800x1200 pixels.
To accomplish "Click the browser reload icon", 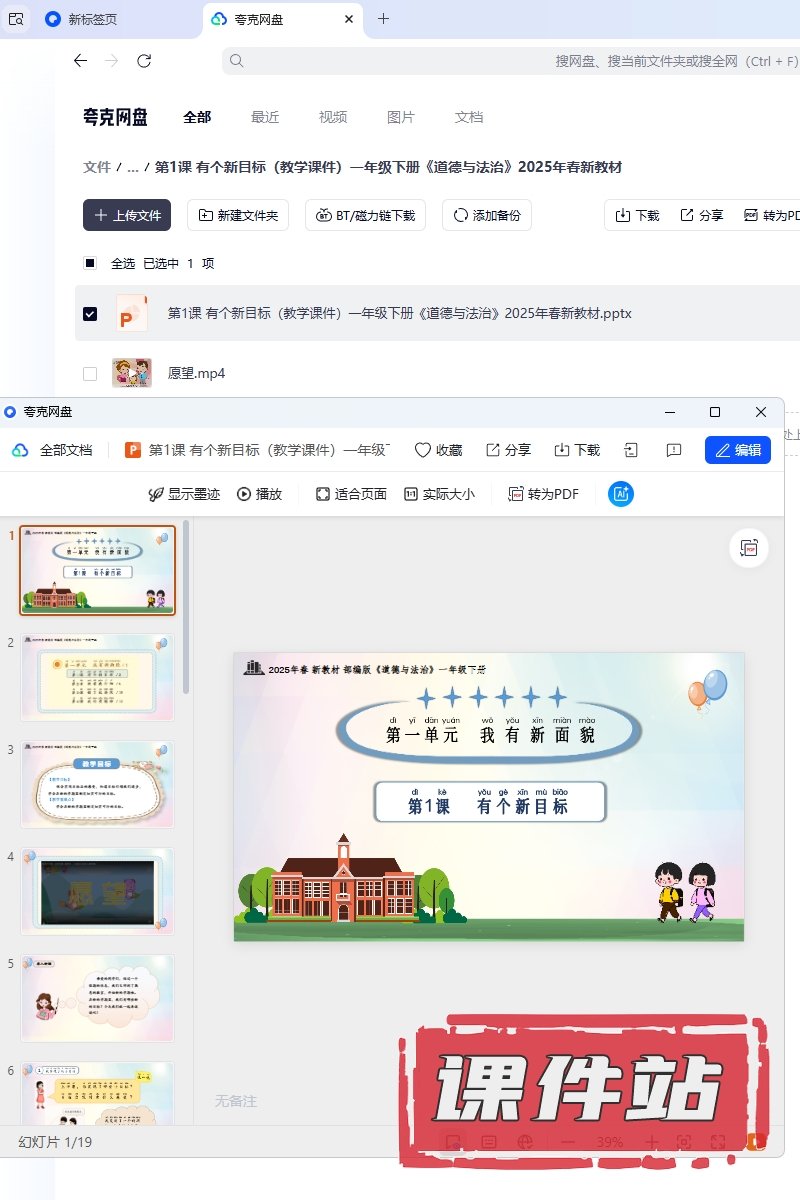I will pos(144,61).
